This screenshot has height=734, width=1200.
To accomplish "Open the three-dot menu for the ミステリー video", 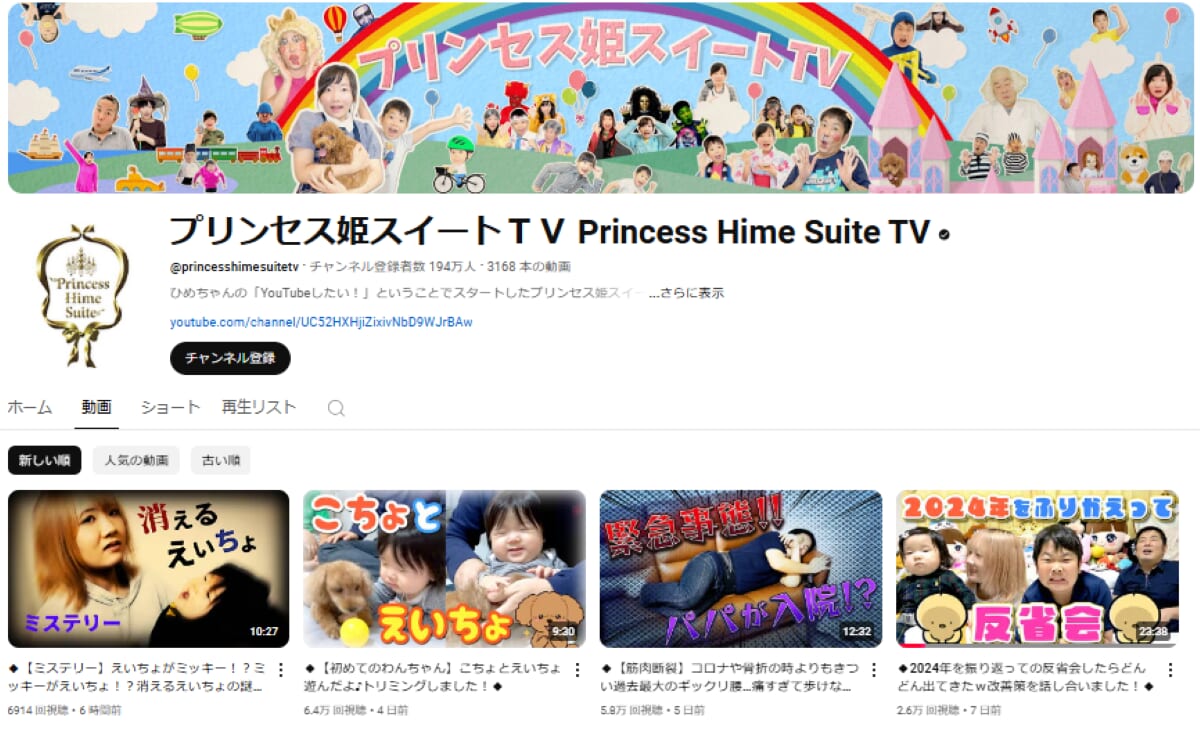I will pos(281,669).
